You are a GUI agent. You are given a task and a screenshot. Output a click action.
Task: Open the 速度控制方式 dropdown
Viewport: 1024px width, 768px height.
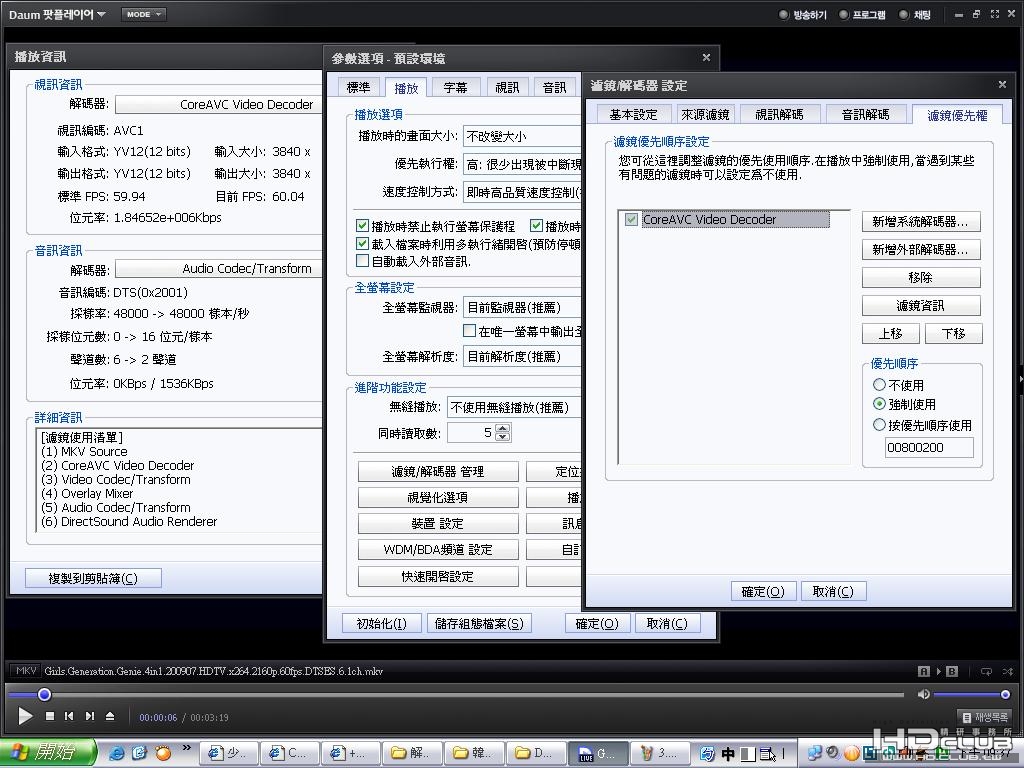(x=522, y=192)
